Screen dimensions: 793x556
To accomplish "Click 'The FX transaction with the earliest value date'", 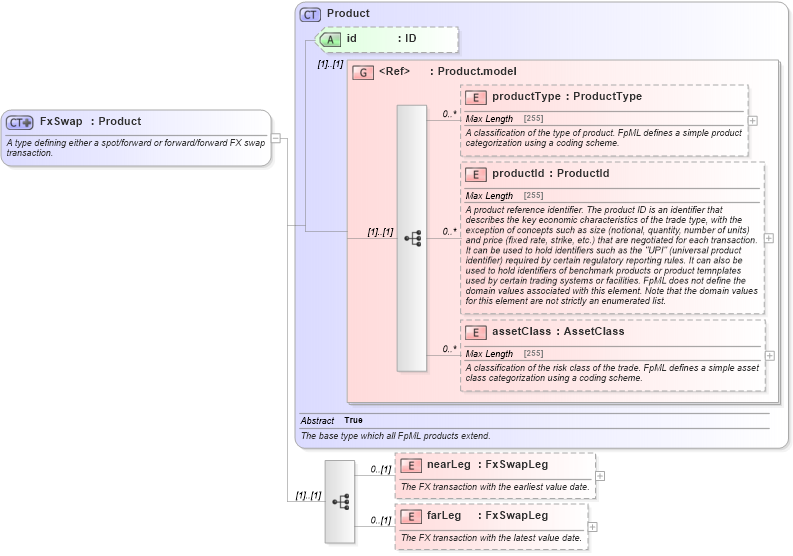I will tap(495, 487).
